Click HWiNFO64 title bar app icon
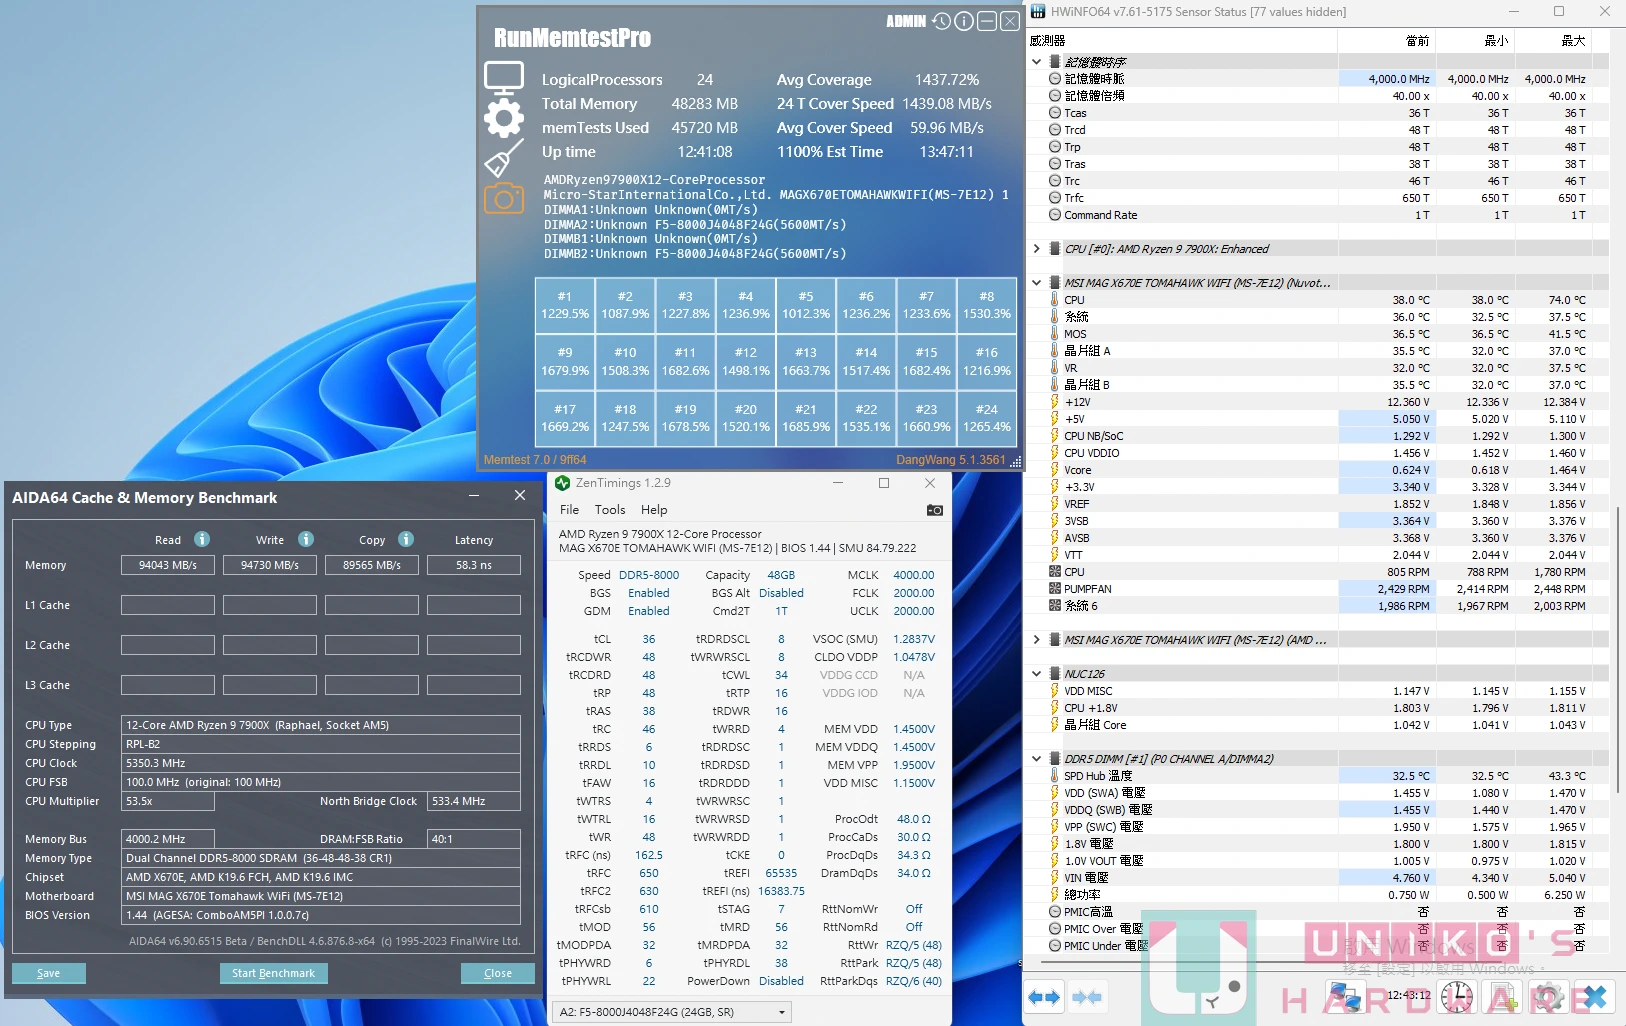Image resolution: width=1626 pixels, height=1026 pixels. click(1038, 12)
